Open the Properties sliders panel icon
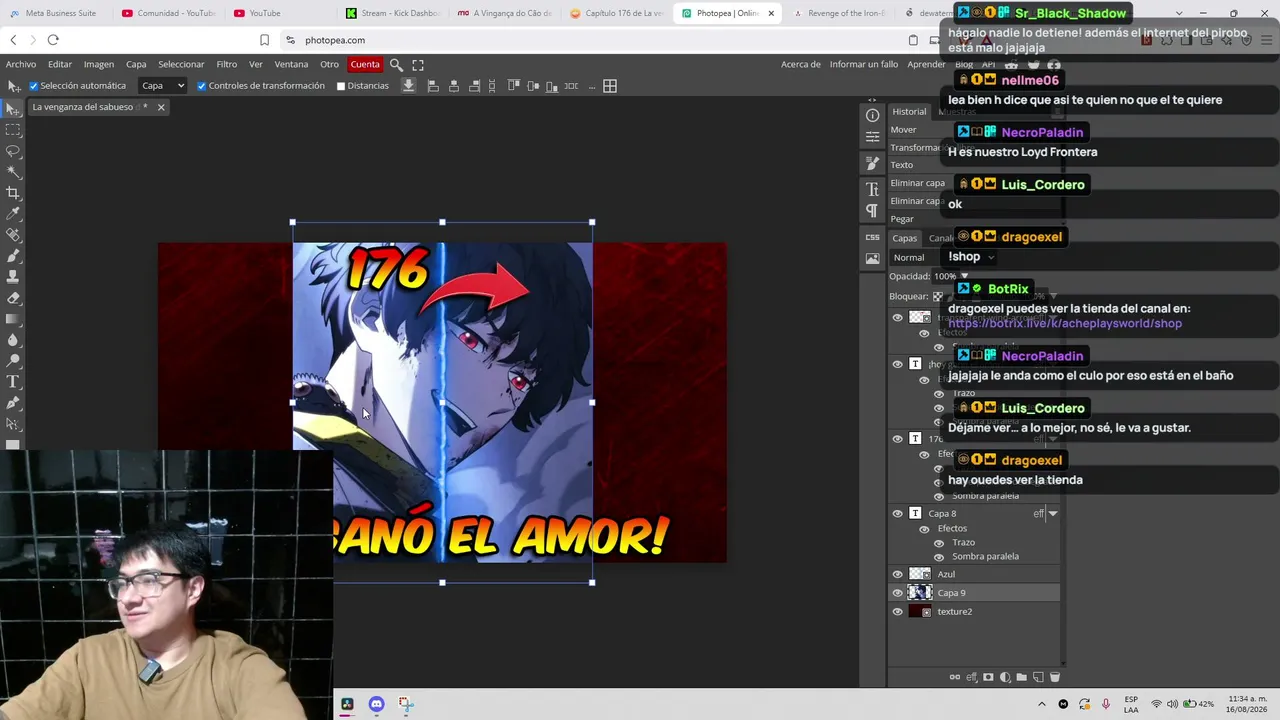 tap(872, 137)
